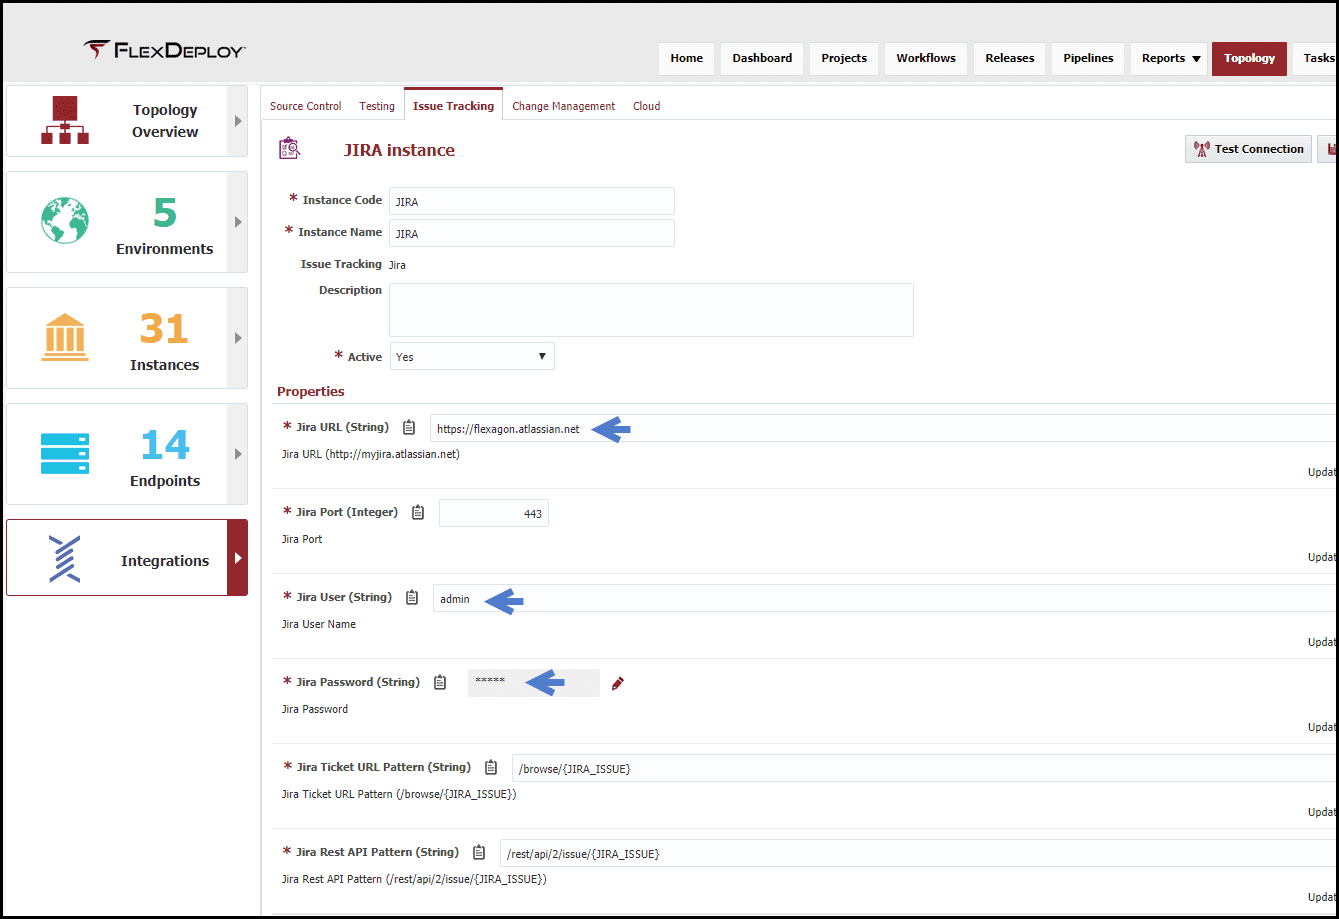Click the Jira User input field
The image size is (1339, 919).
[886, 598]
